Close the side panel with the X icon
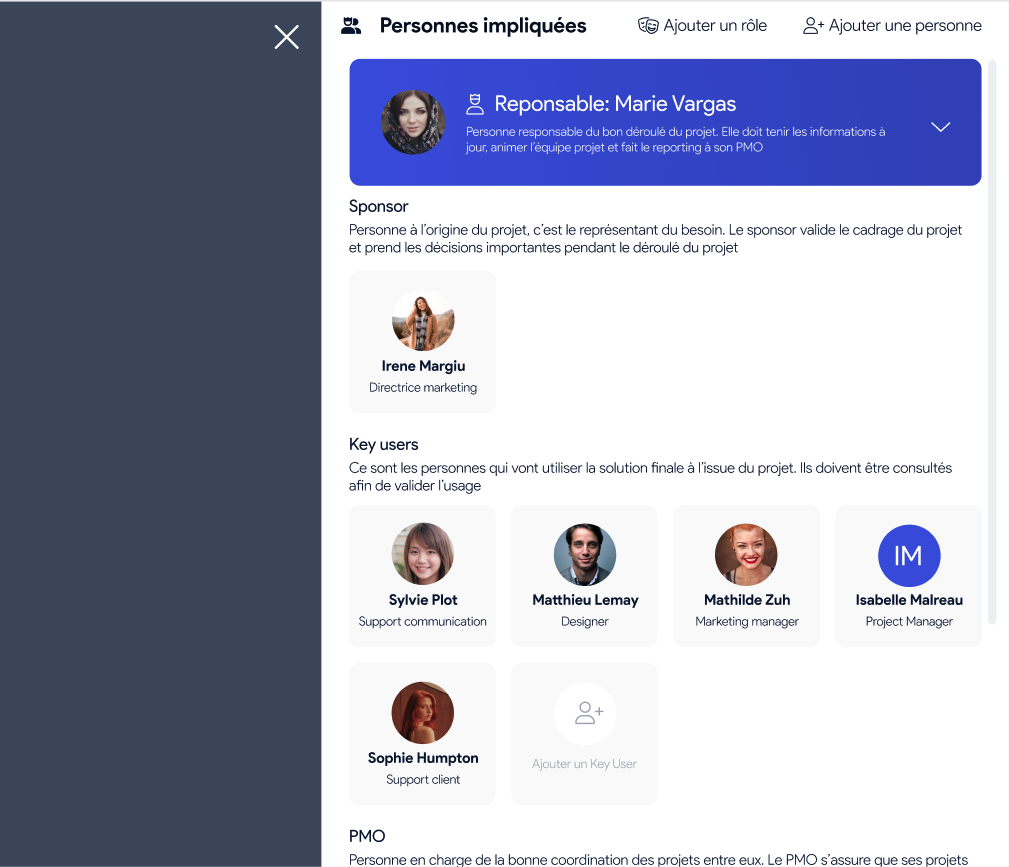Screen dimensions: 1009x867 pos(286,37)
